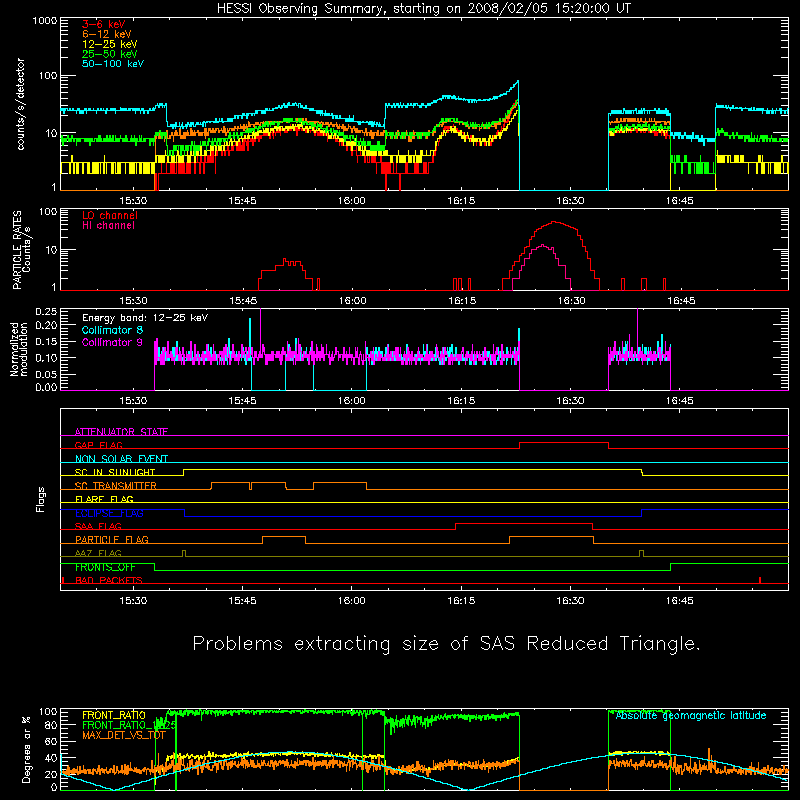This screenshot has height=800, width=800.
Task: Click the 'NON_SOLAR_EVENT' flag label
Action: point(121,459)
